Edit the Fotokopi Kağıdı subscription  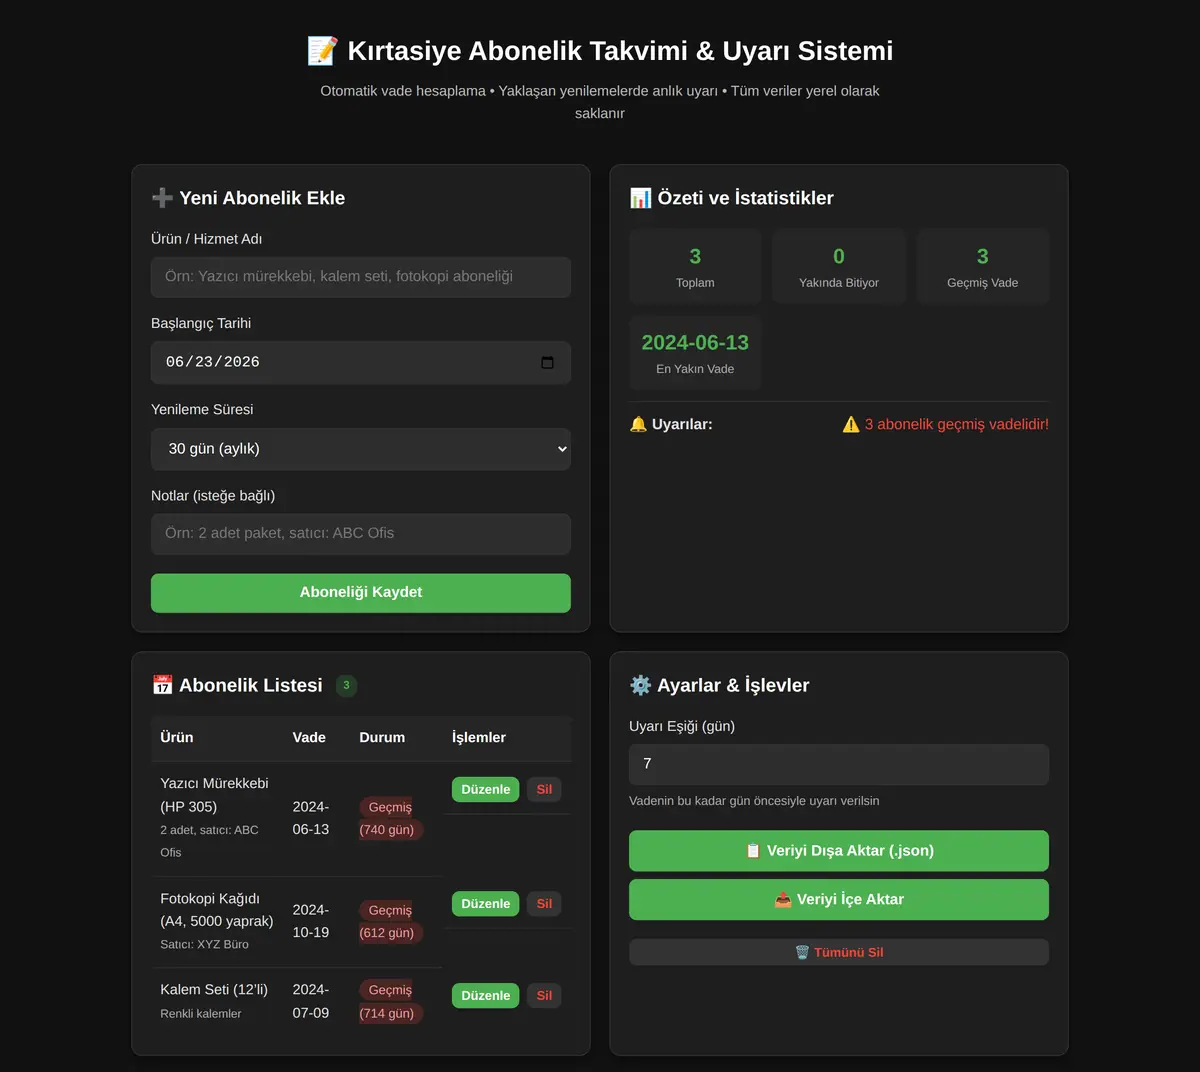coord(486,903)
